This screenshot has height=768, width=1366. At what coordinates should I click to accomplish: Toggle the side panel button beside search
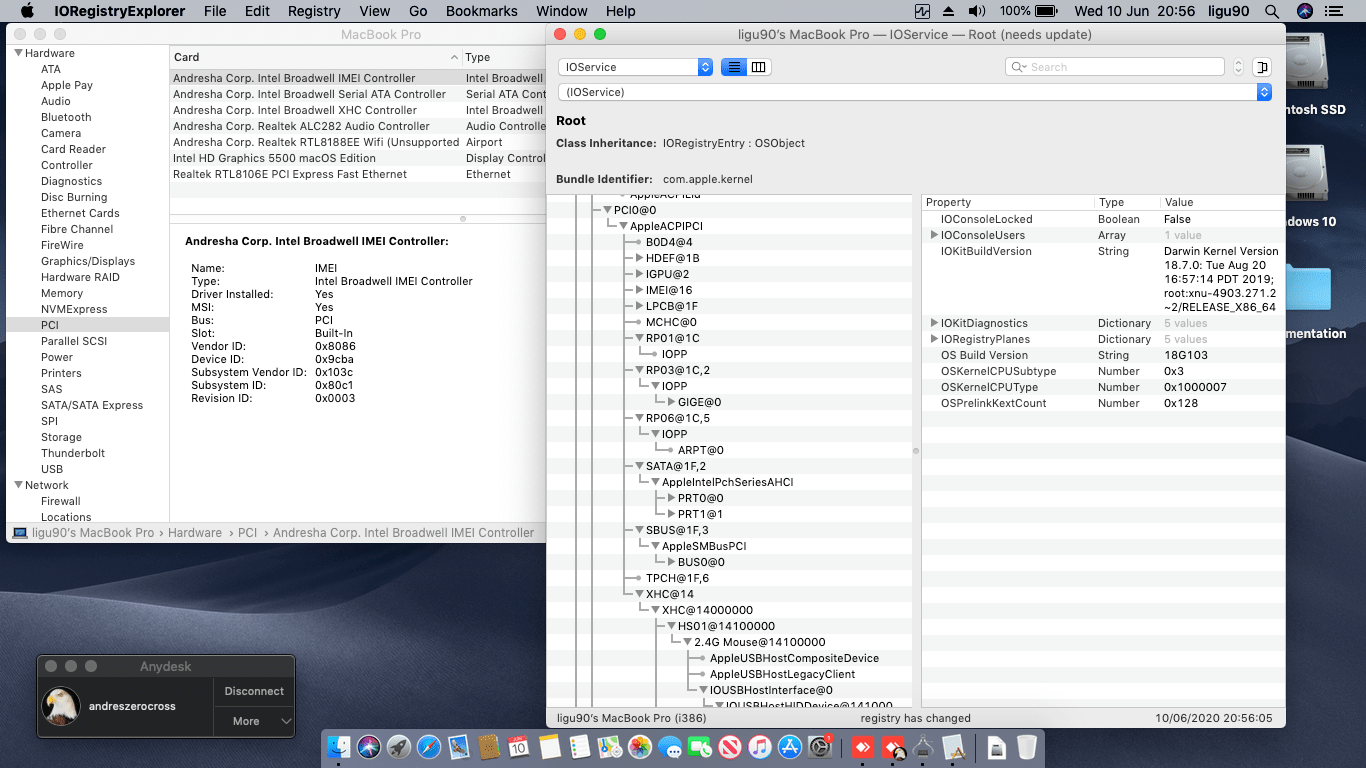point(1262,67)
